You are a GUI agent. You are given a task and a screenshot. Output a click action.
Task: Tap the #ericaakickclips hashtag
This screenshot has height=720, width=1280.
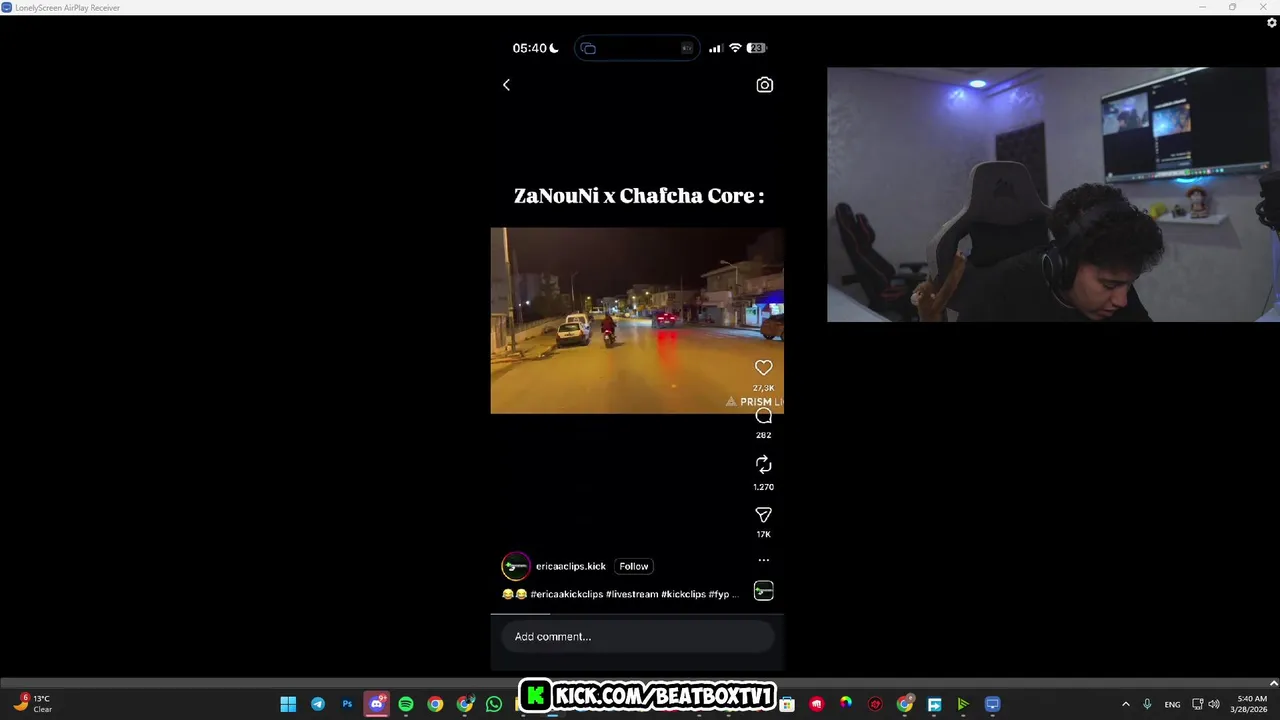point(567,594)
